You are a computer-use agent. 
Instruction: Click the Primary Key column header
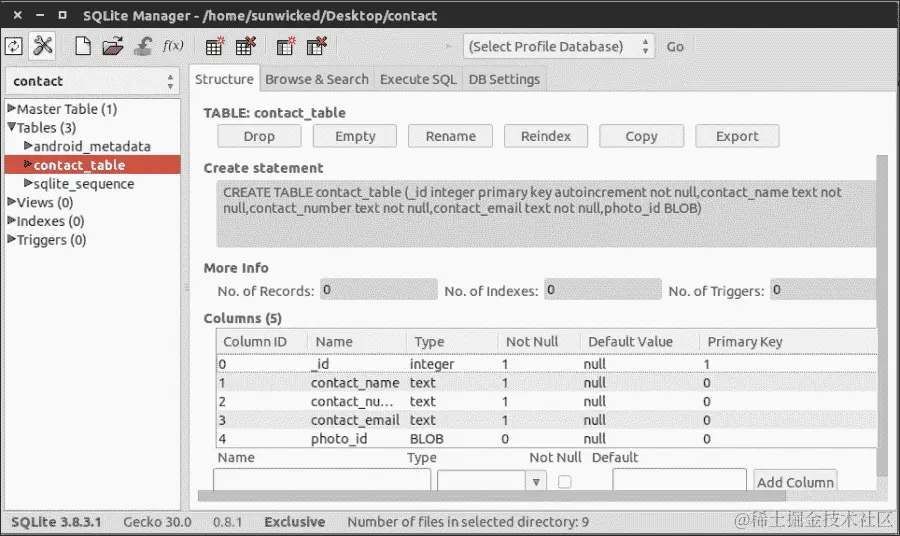[788, 341]
